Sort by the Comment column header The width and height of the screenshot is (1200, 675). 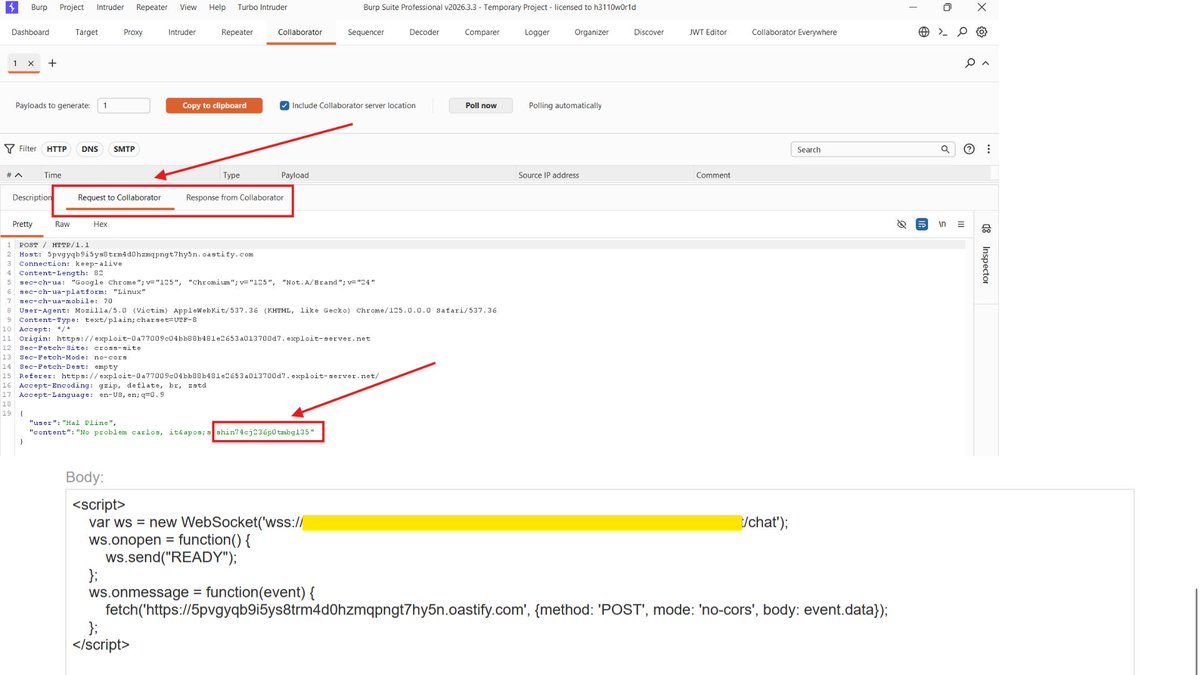pyautogui.click(x=713, y=175)
